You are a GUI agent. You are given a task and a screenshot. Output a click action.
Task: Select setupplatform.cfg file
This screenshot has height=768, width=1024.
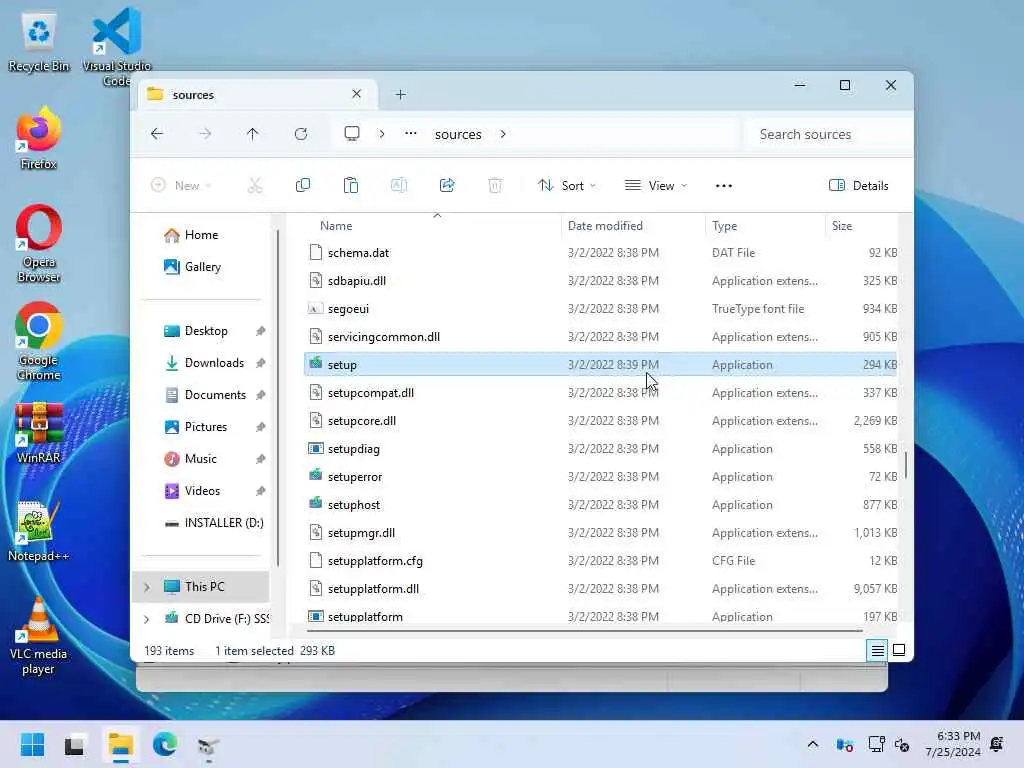pos(600,561)
